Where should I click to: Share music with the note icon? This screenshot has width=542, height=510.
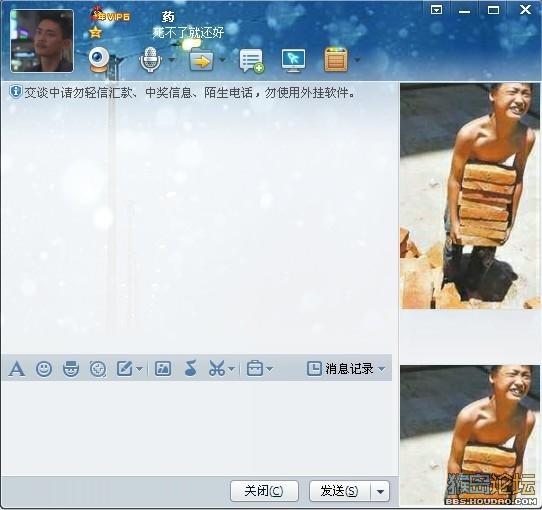pyautogui.click(x=190, y=368)
